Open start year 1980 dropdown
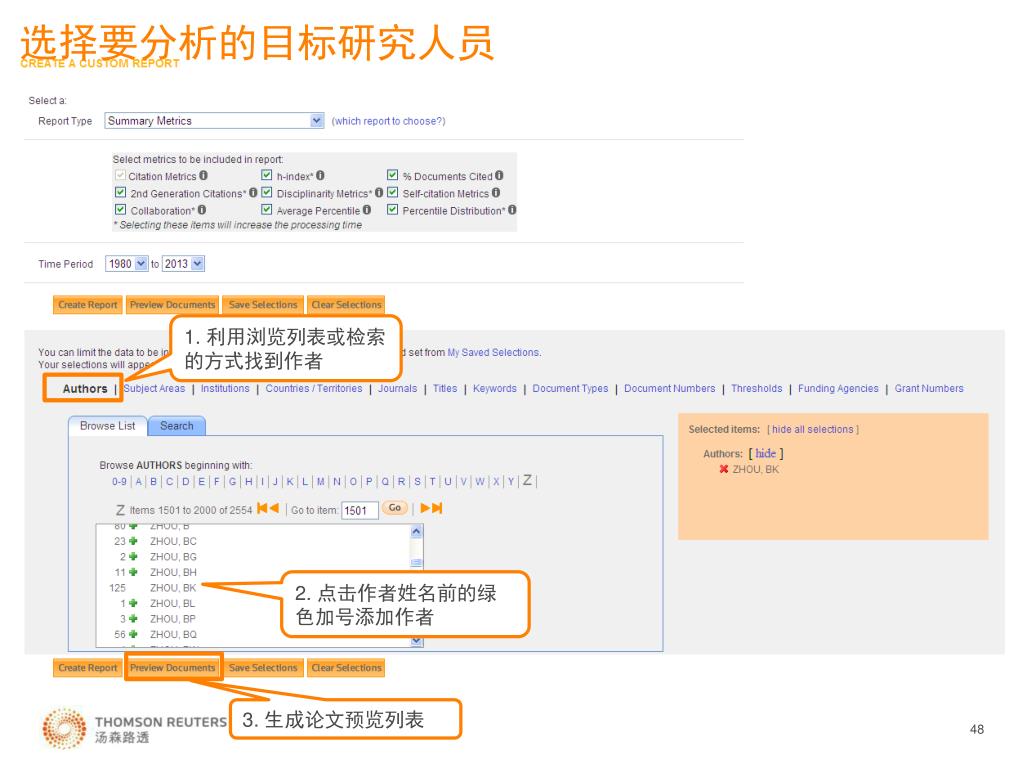The width and height of the screenshot is (1024, 768). click(x=127, y=263)
